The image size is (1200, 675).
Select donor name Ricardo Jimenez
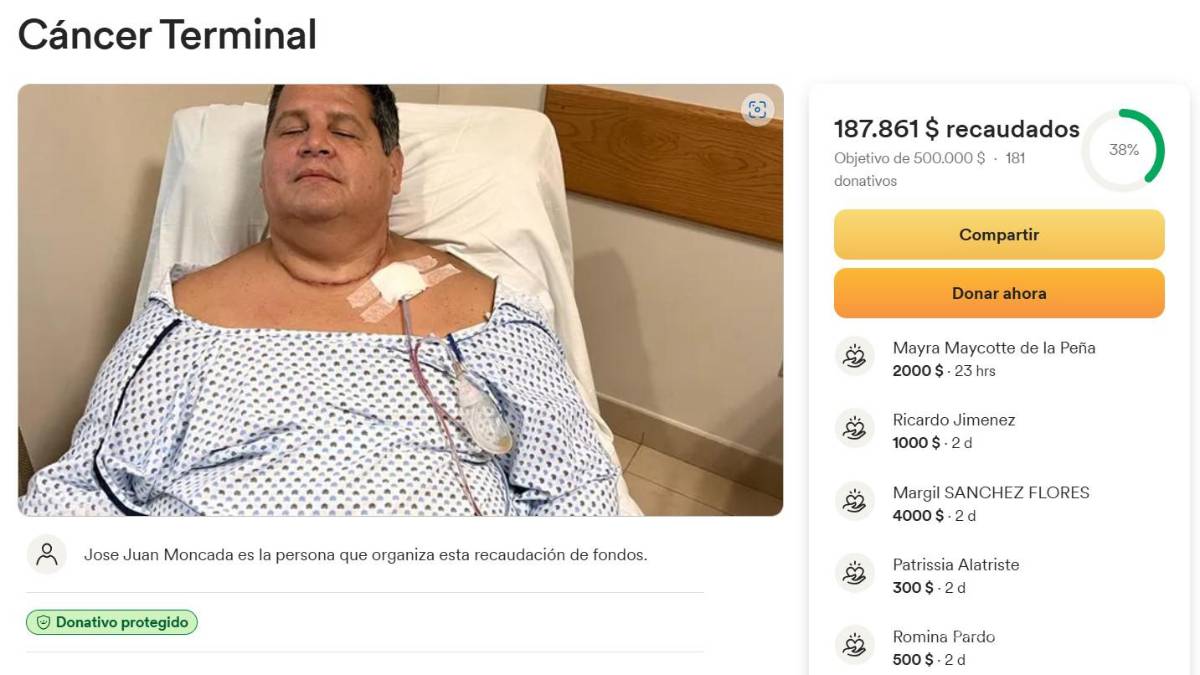[953, 420]
